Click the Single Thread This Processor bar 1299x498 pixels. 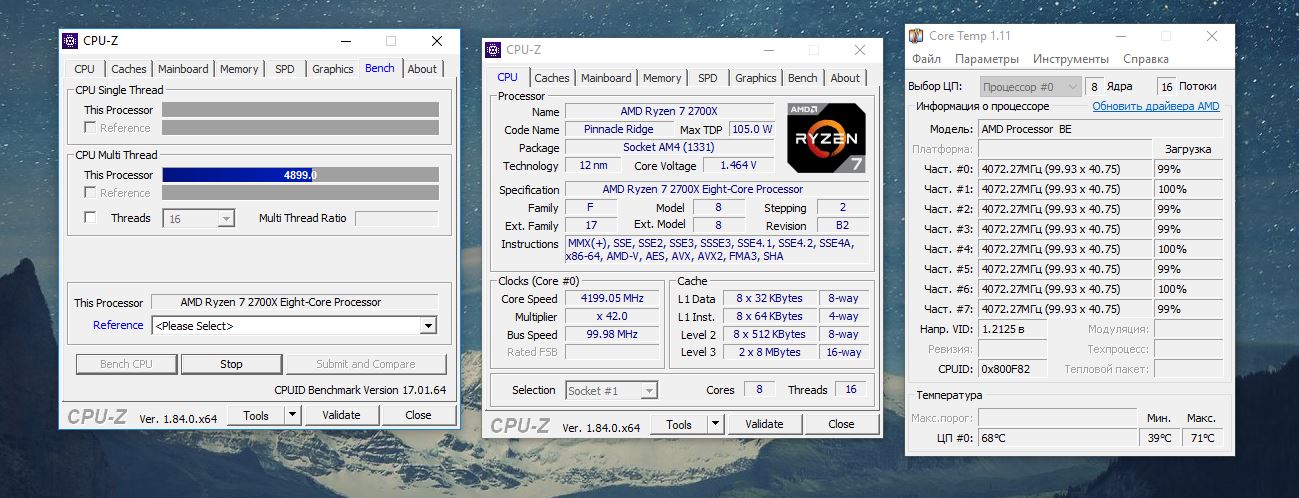click(x=300, y=110)
